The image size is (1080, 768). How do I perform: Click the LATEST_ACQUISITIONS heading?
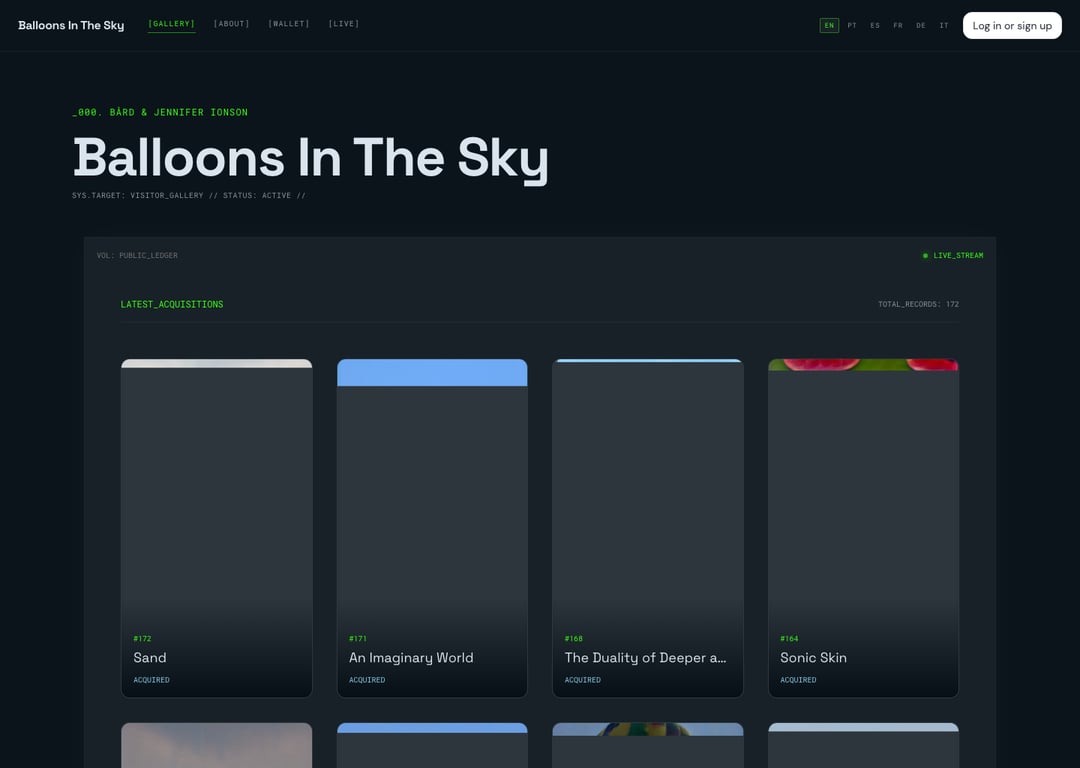click(172, 304)
